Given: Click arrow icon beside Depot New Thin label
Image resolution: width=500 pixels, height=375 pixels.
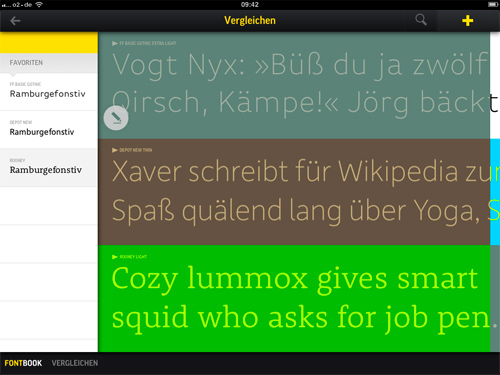Looking at the screenshot, I should 115,150.
